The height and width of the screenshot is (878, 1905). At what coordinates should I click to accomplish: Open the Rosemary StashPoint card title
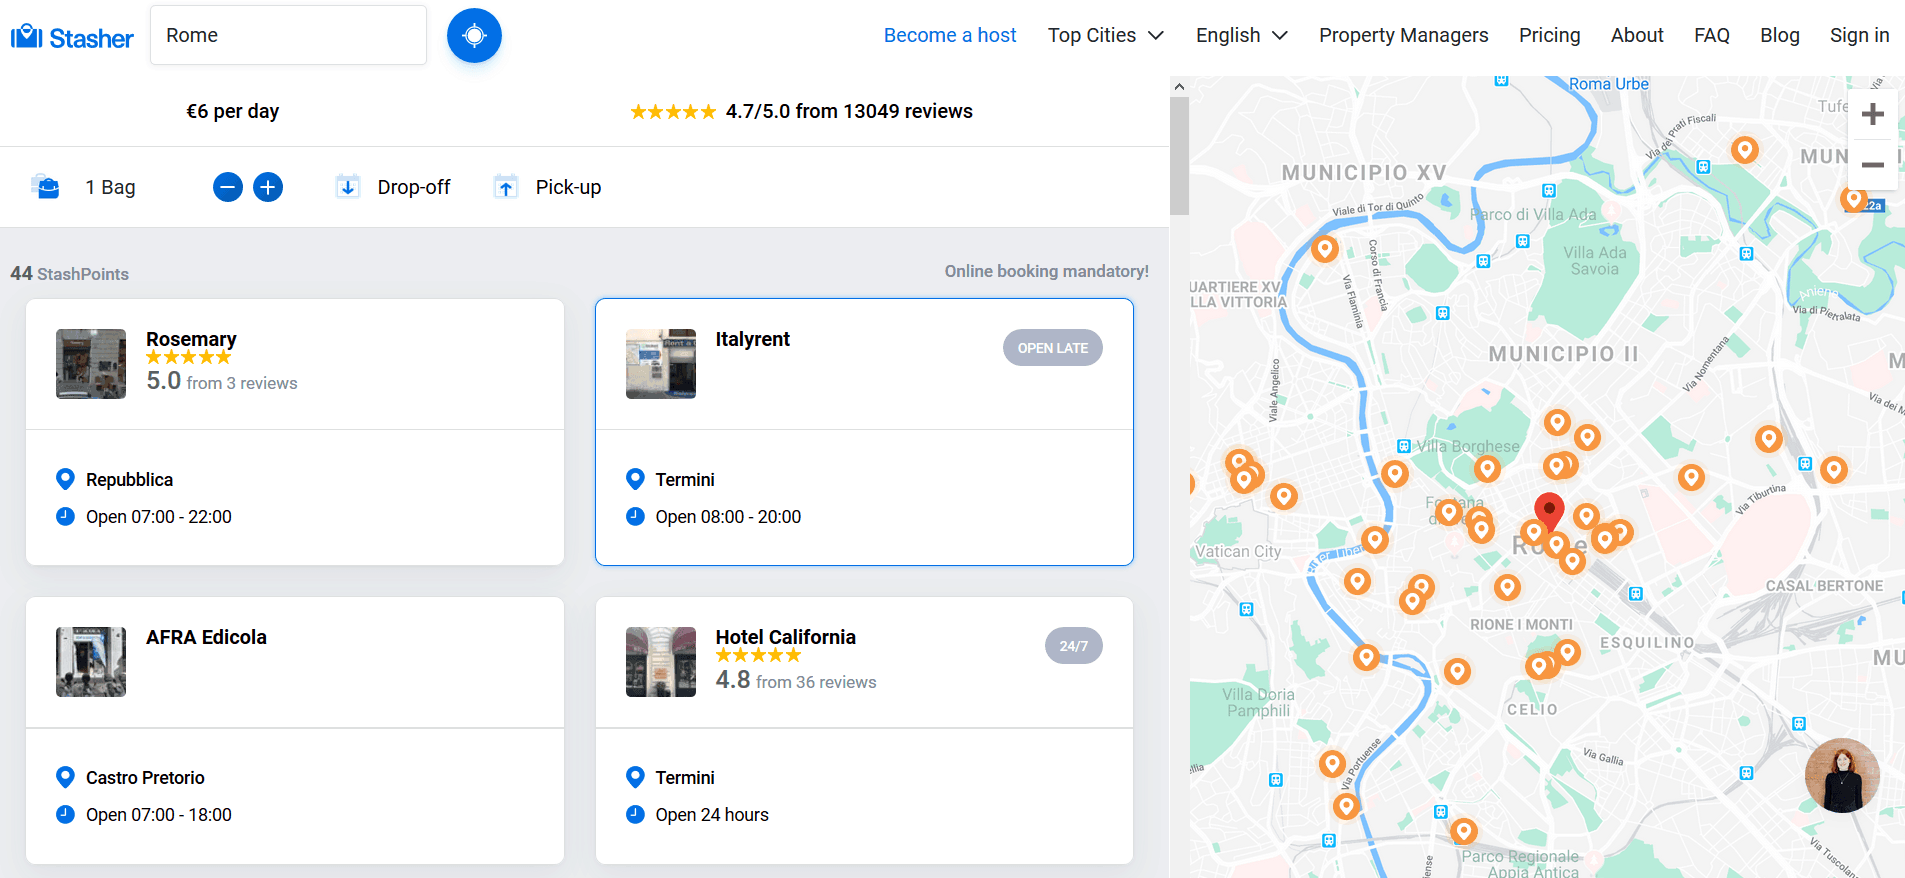click(x=191, y=339)
